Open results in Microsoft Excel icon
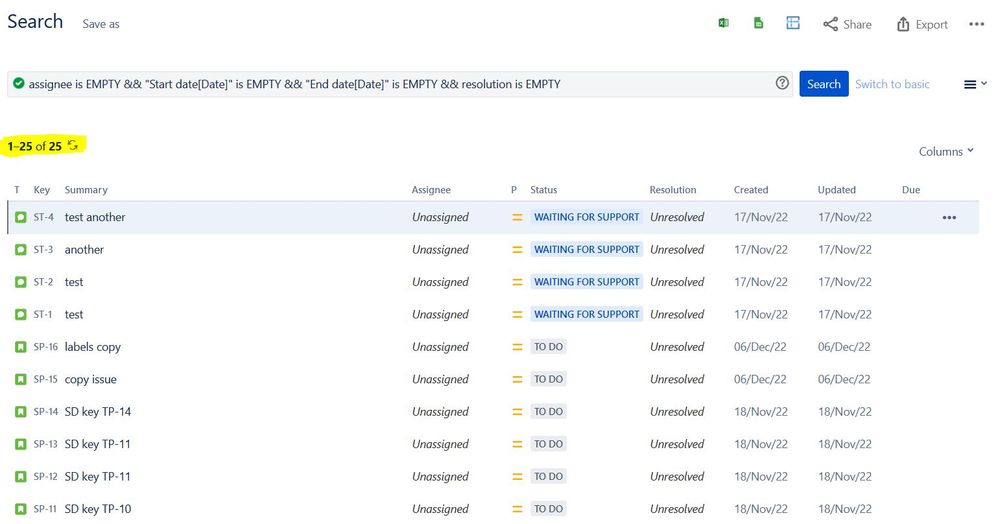This screenshot has height=524, width=998. (x=723, y=24)
